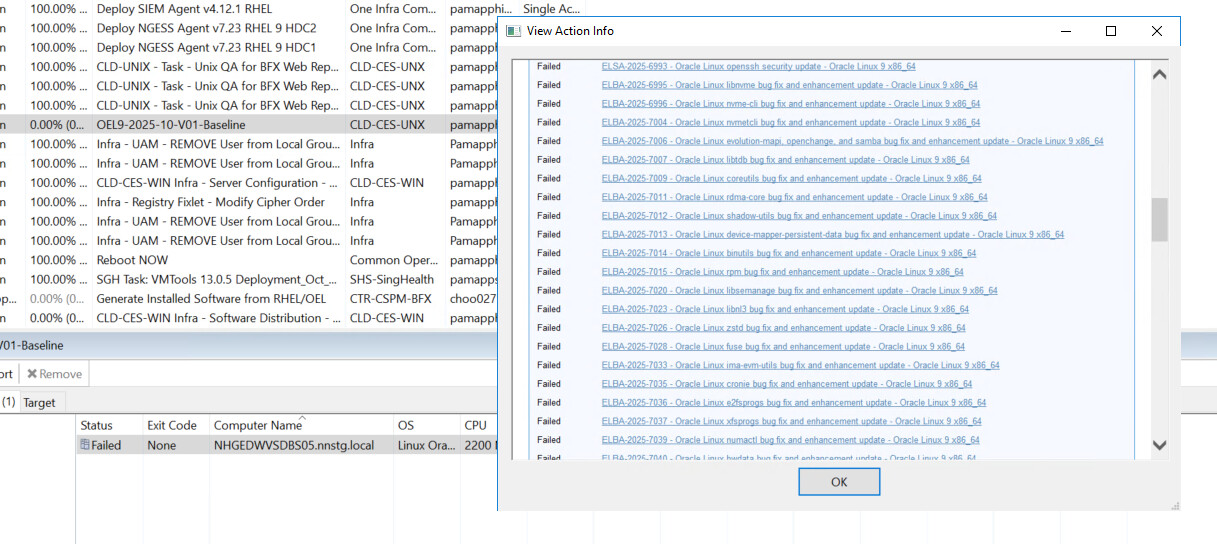Open ELSA-2025-6993 openssh security update link
1217x544 pixels.
click(x=758, y=67)
